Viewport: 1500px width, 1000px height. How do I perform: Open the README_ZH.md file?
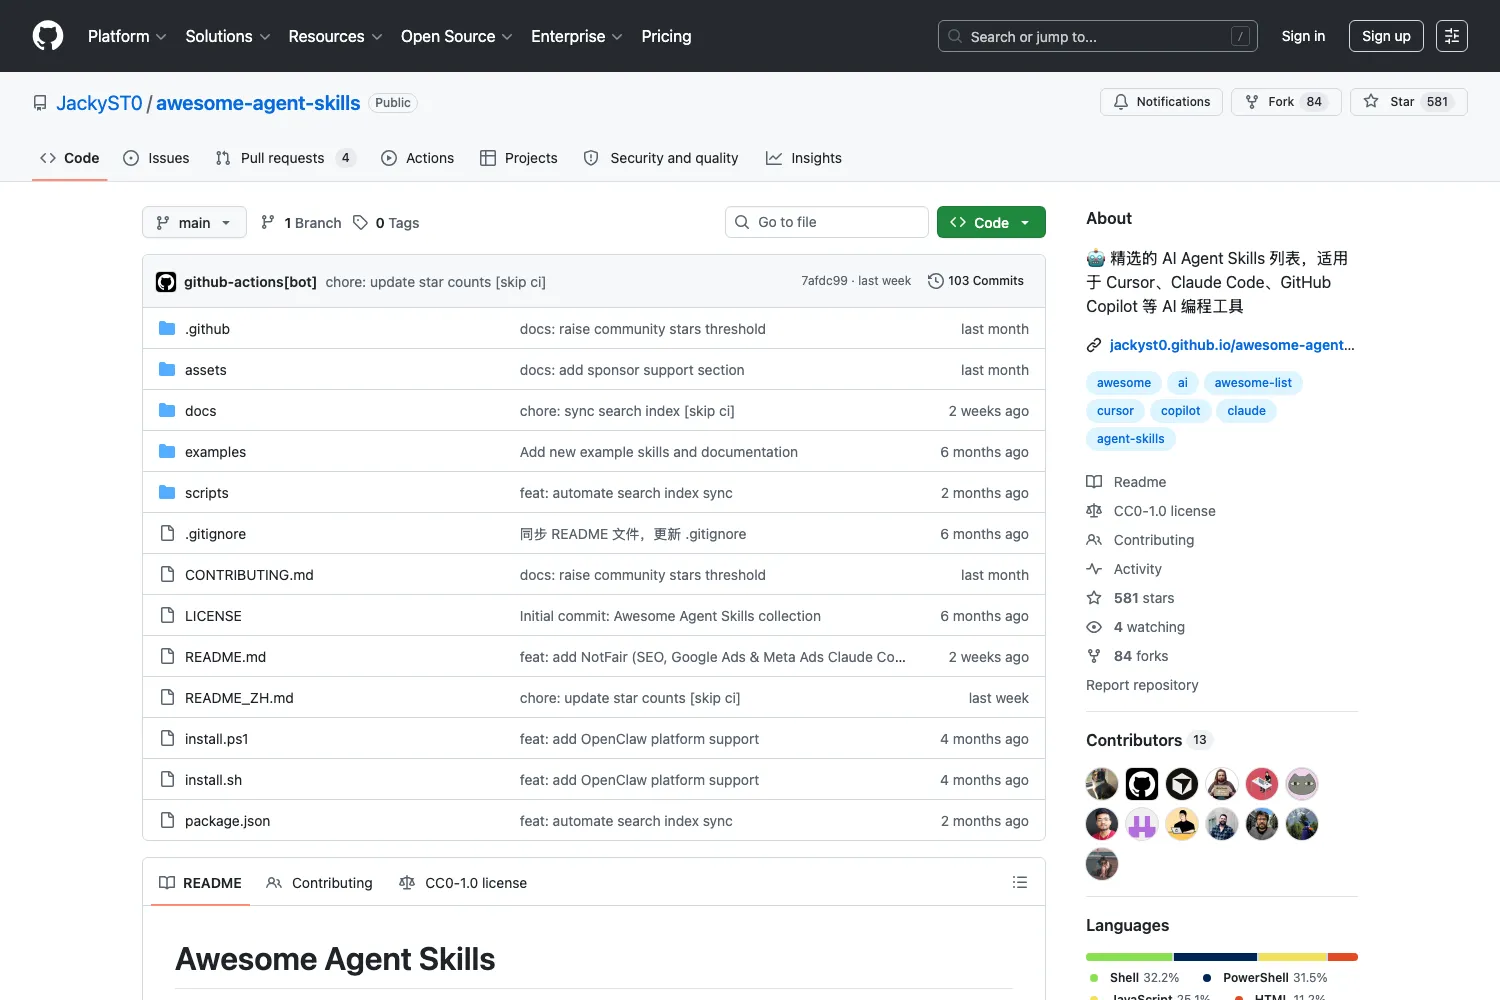[239, 698]
